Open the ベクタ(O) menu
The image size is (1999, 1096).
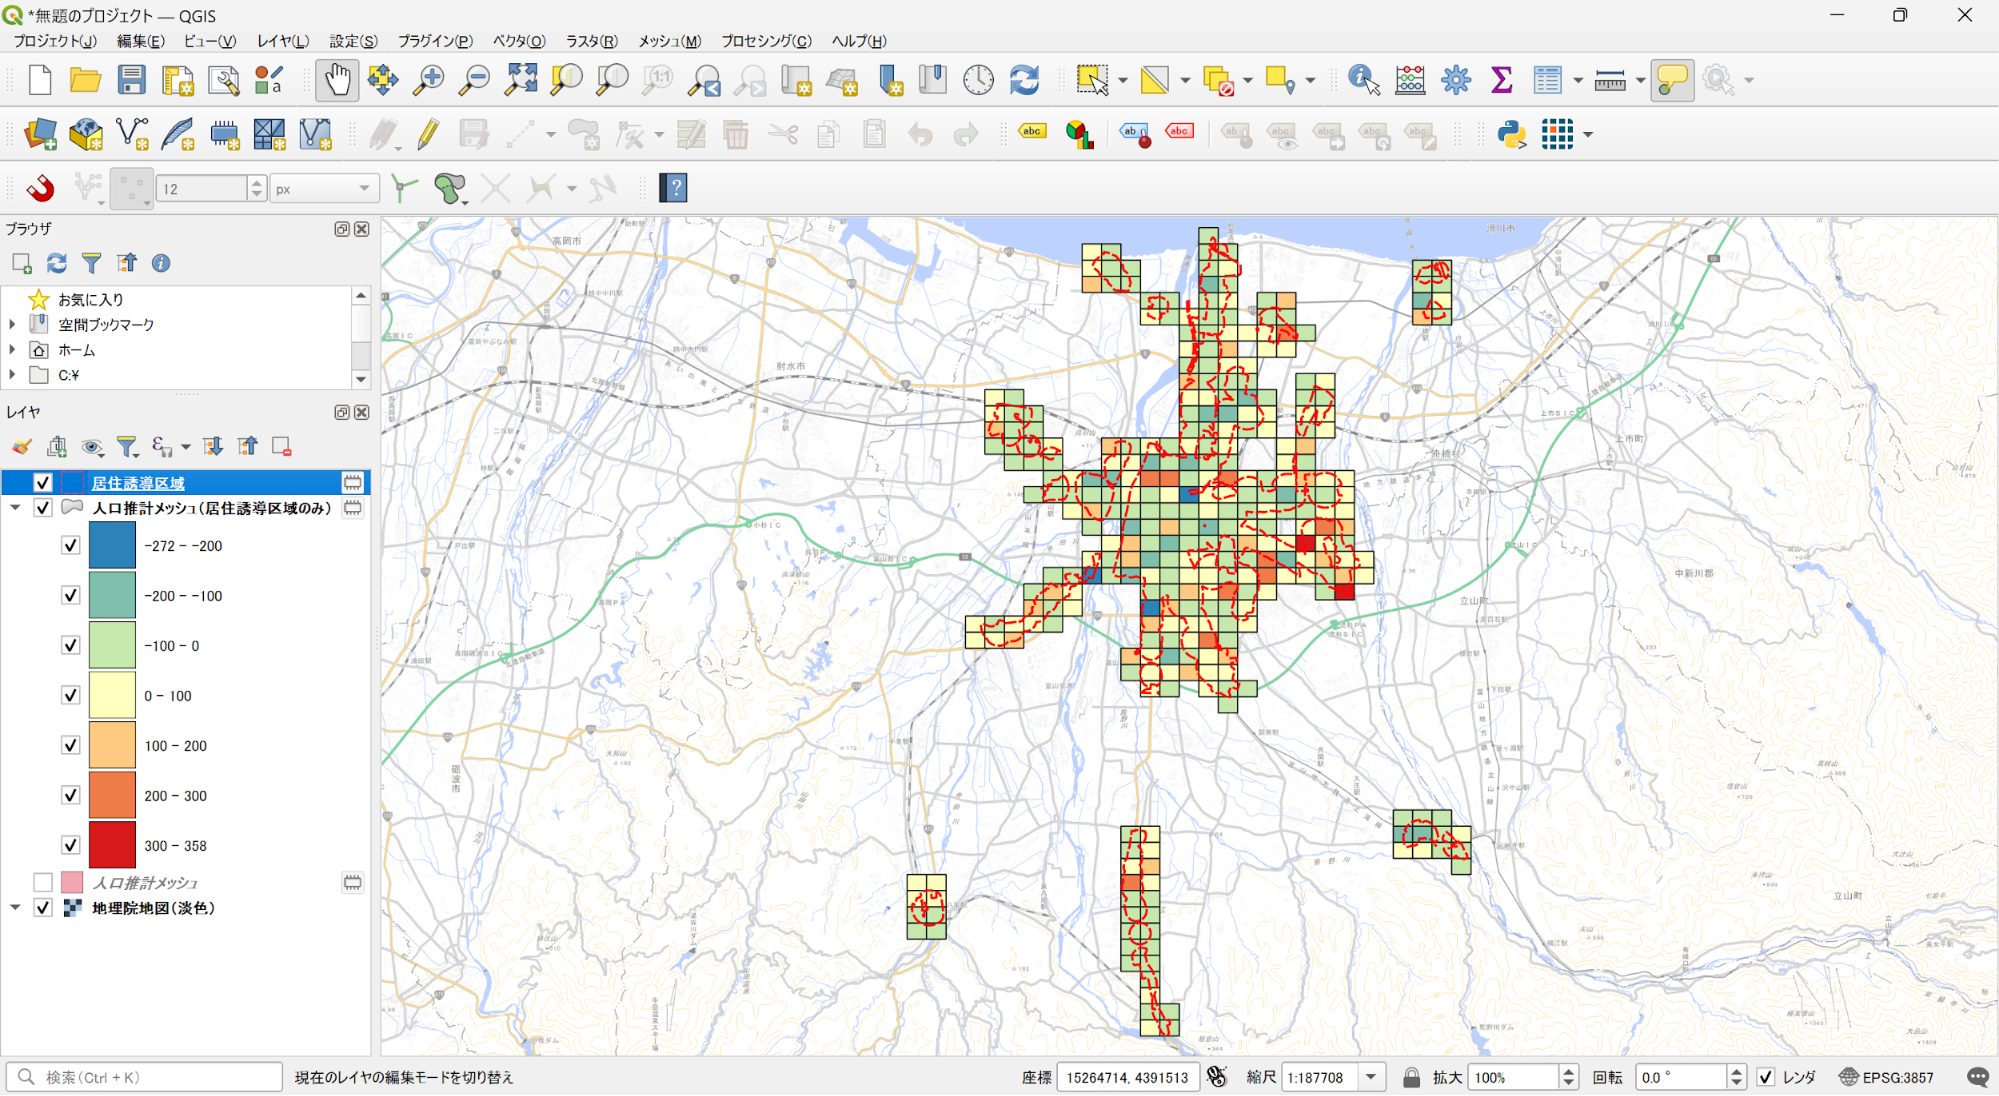519,41
